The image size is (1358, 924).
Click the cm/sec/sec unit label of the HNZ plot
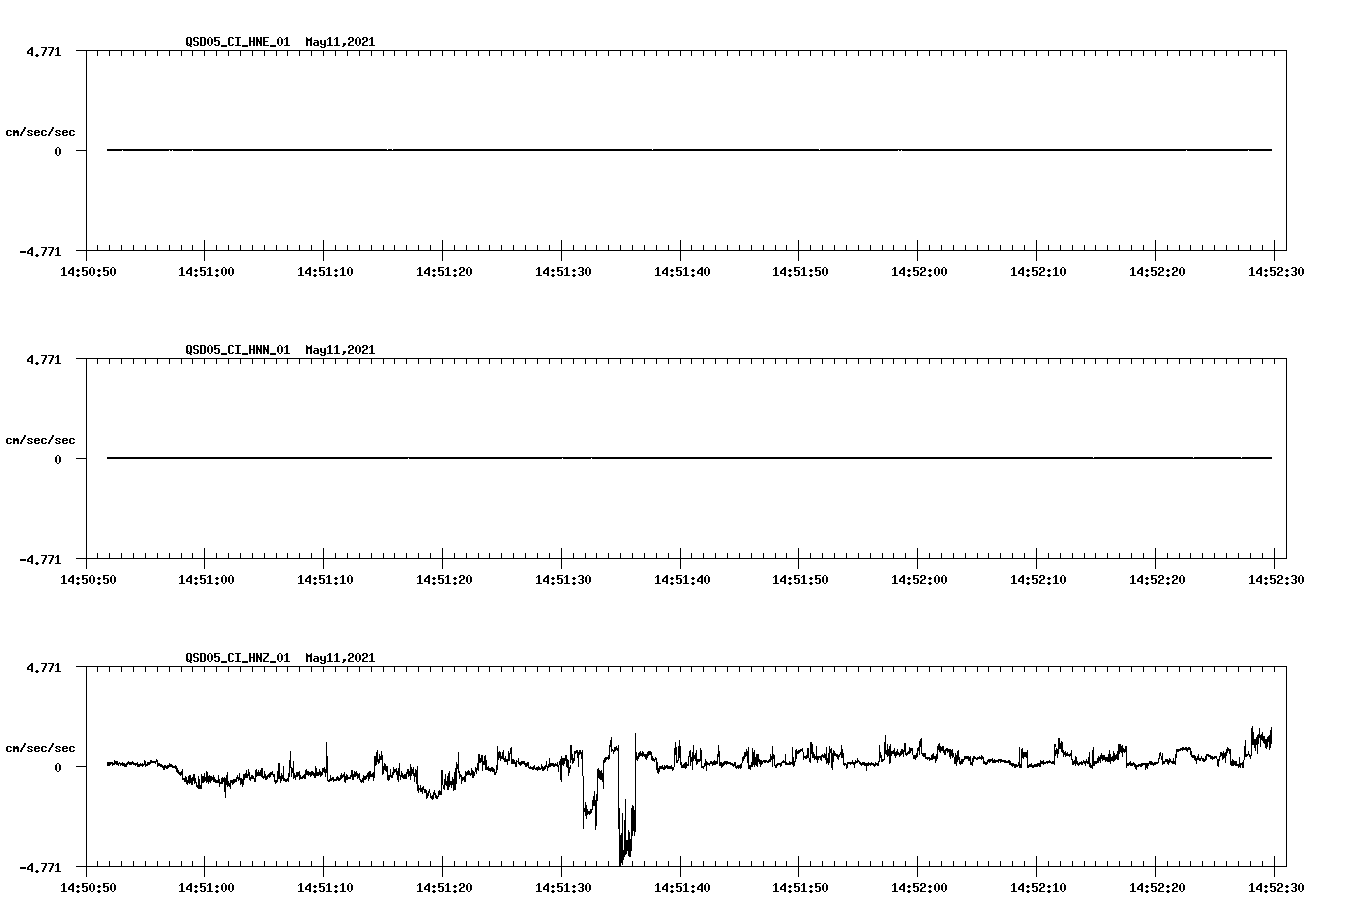point(41,747)
